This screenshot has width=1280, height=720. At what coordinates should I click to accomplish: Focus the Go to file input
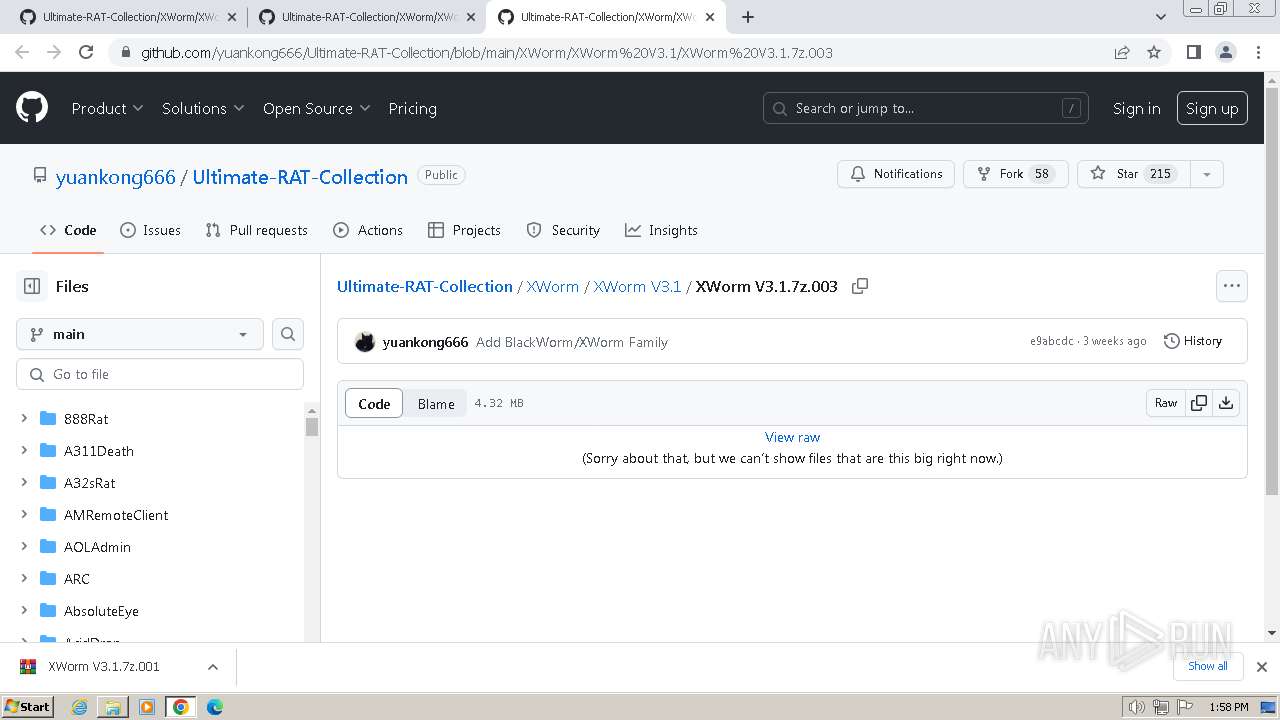pos(160,374)
